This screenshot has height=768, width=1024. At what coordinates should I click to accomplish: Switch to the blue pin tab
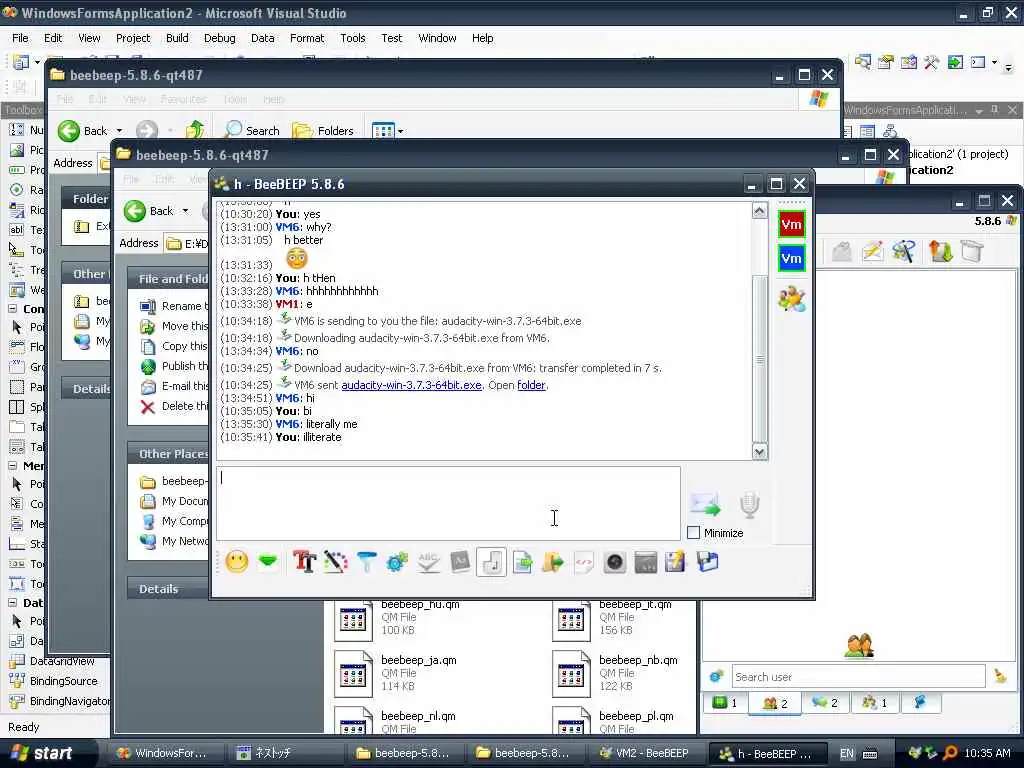(921, 703)
